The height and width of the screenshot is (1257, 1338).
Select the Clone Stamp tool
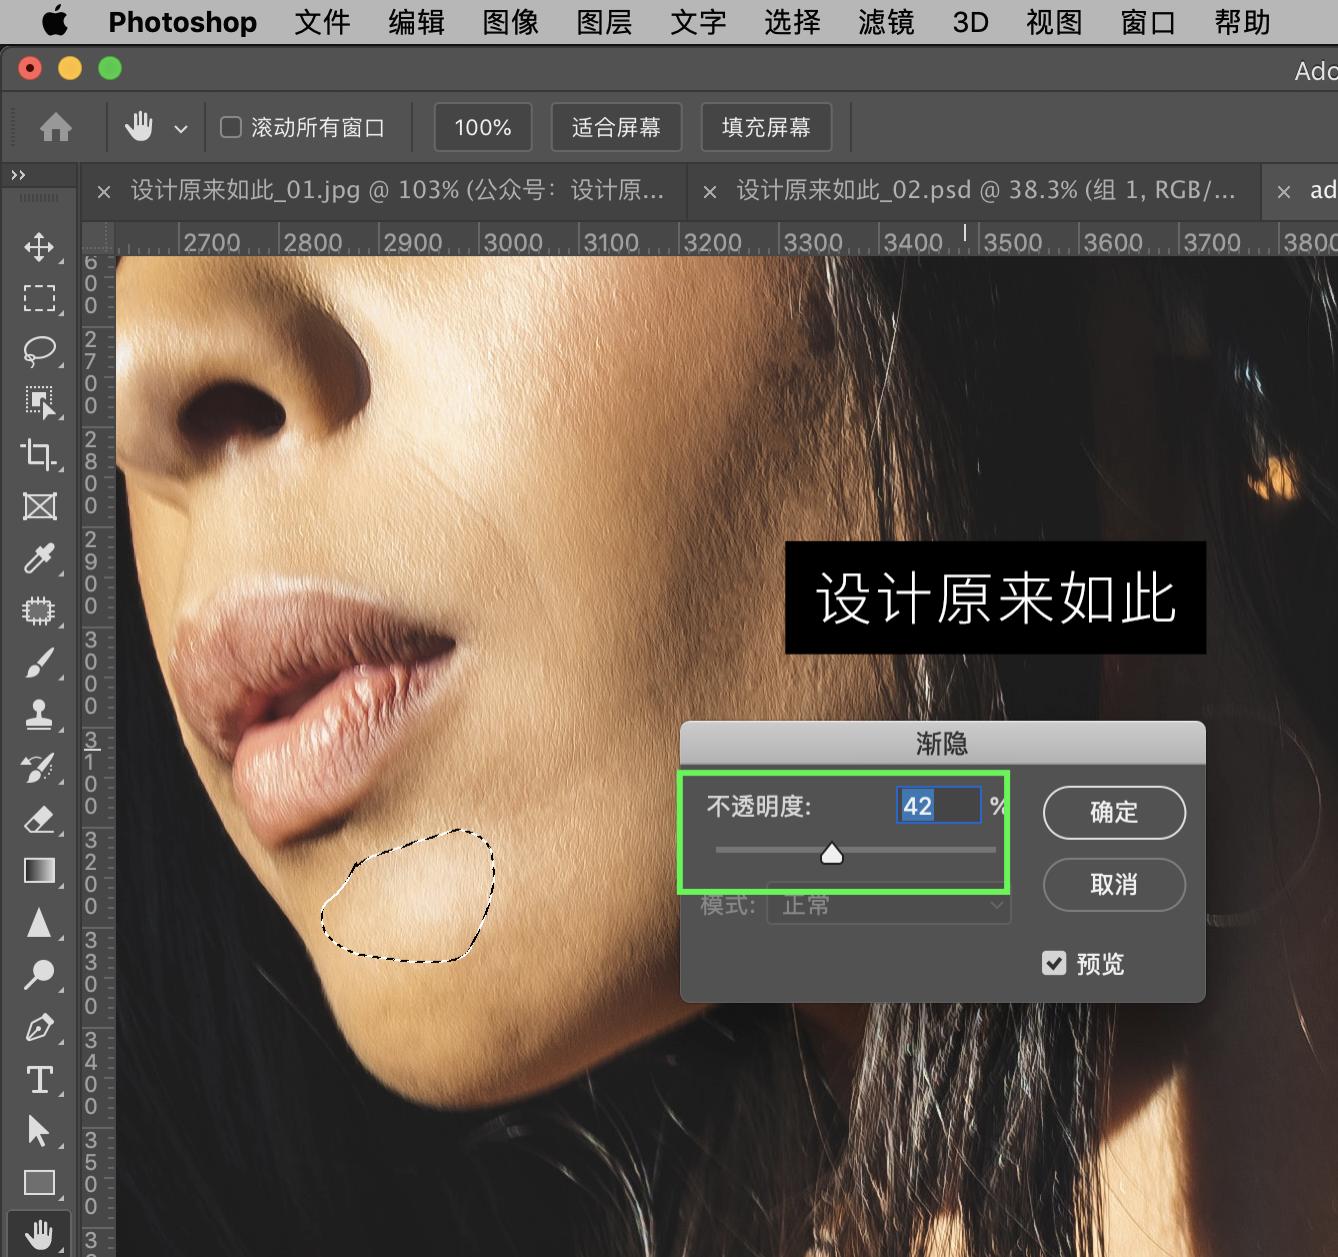(x=40, y=715)
